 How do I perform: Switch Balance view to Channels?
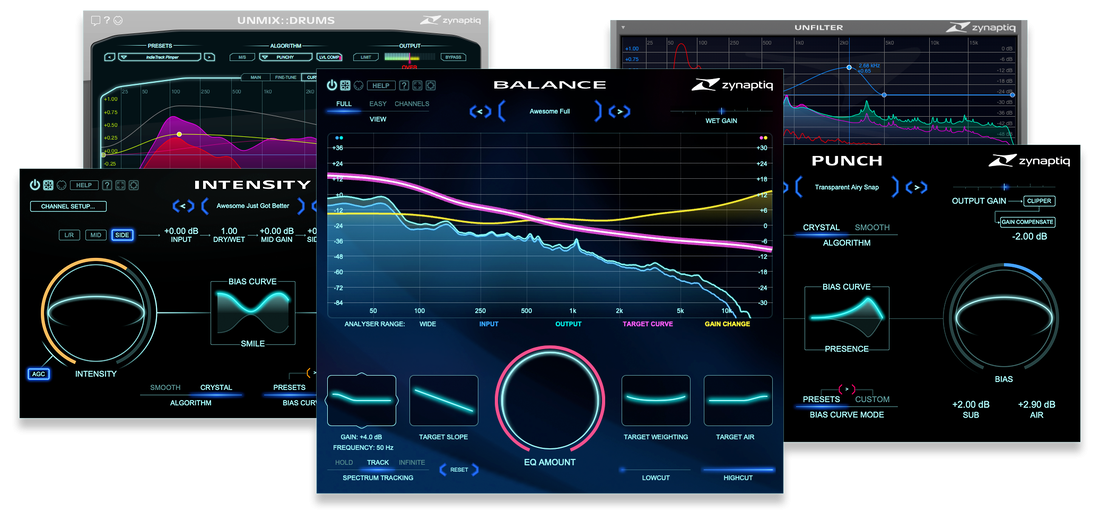click(412, 104)
